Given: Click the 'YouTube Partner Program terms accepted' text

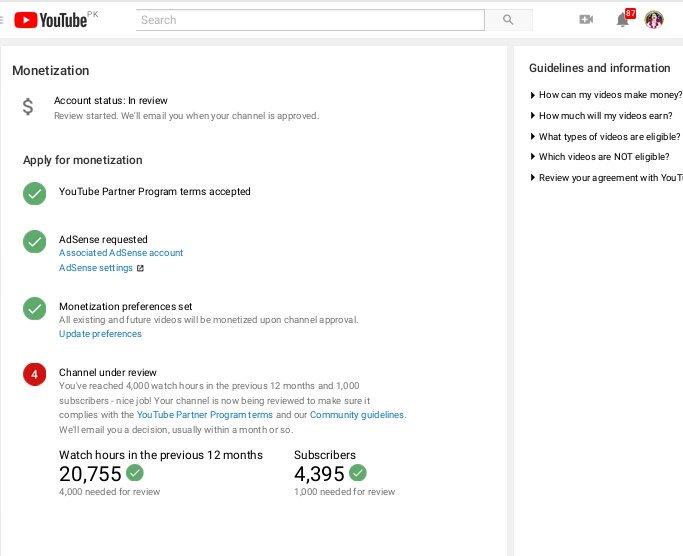Looking at the screenshot, I should 155,192.
